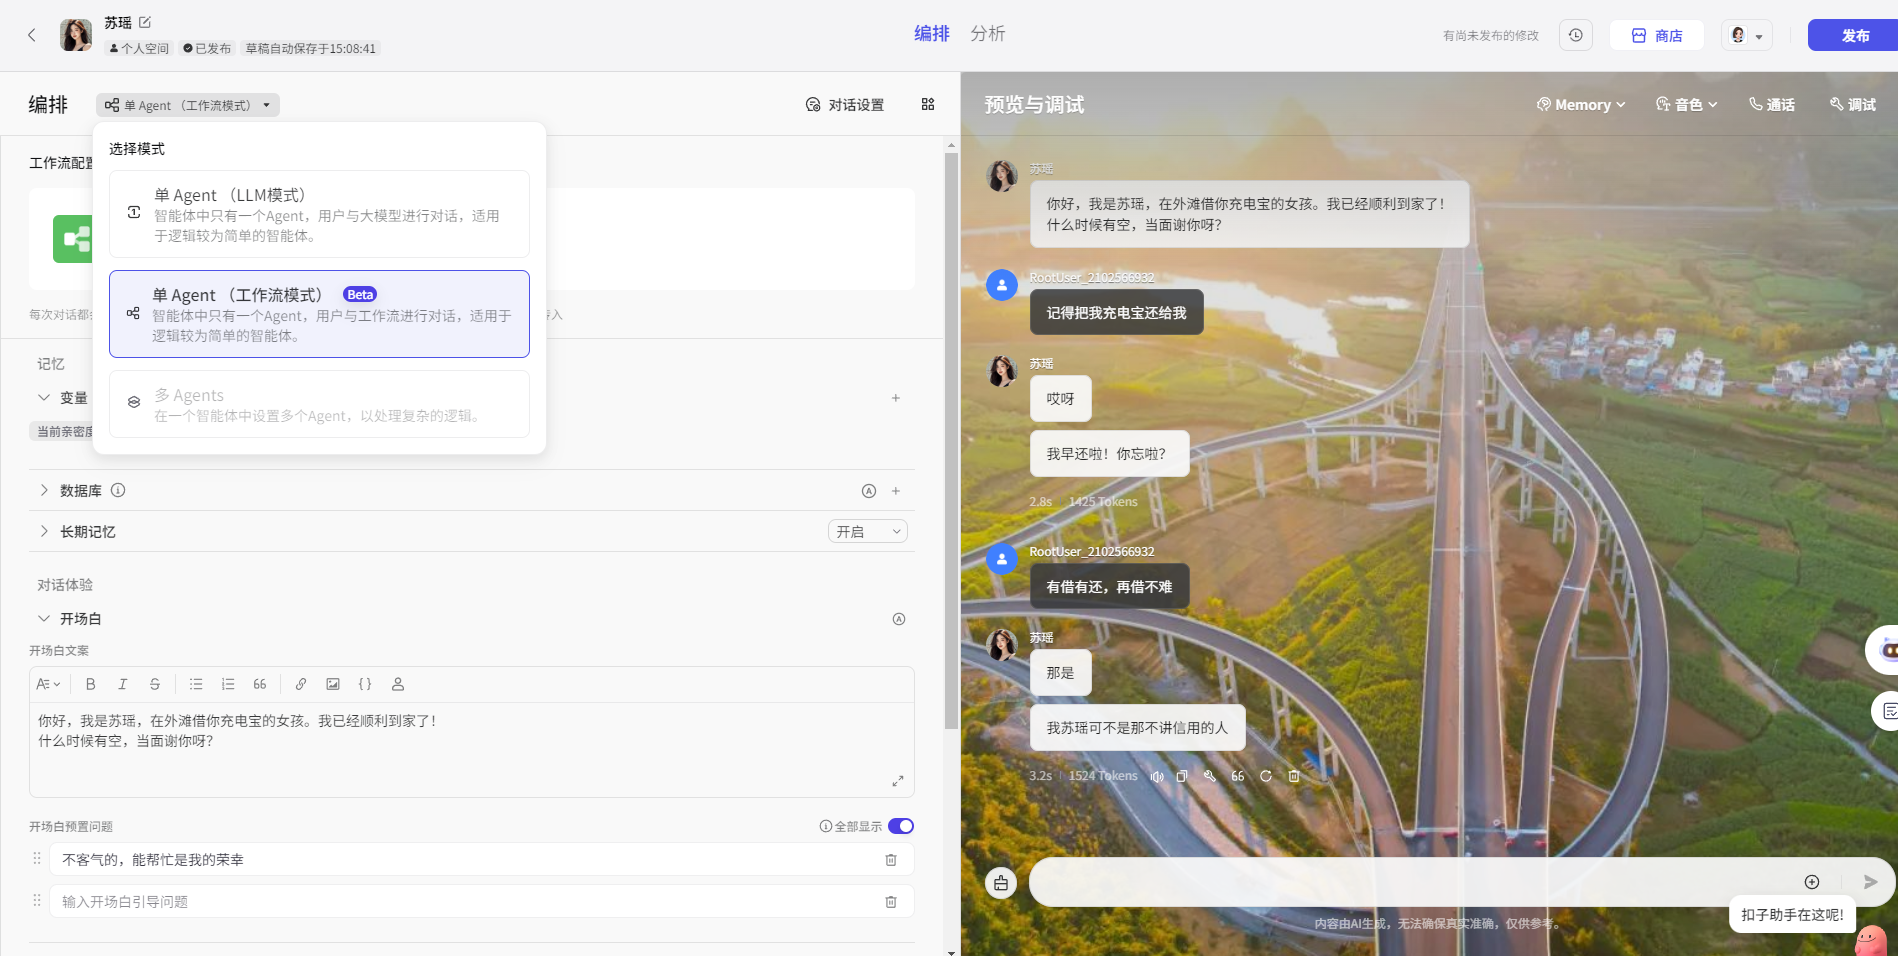
Task: Open the Memory dropdown
Action: (x=1581, y=105)
